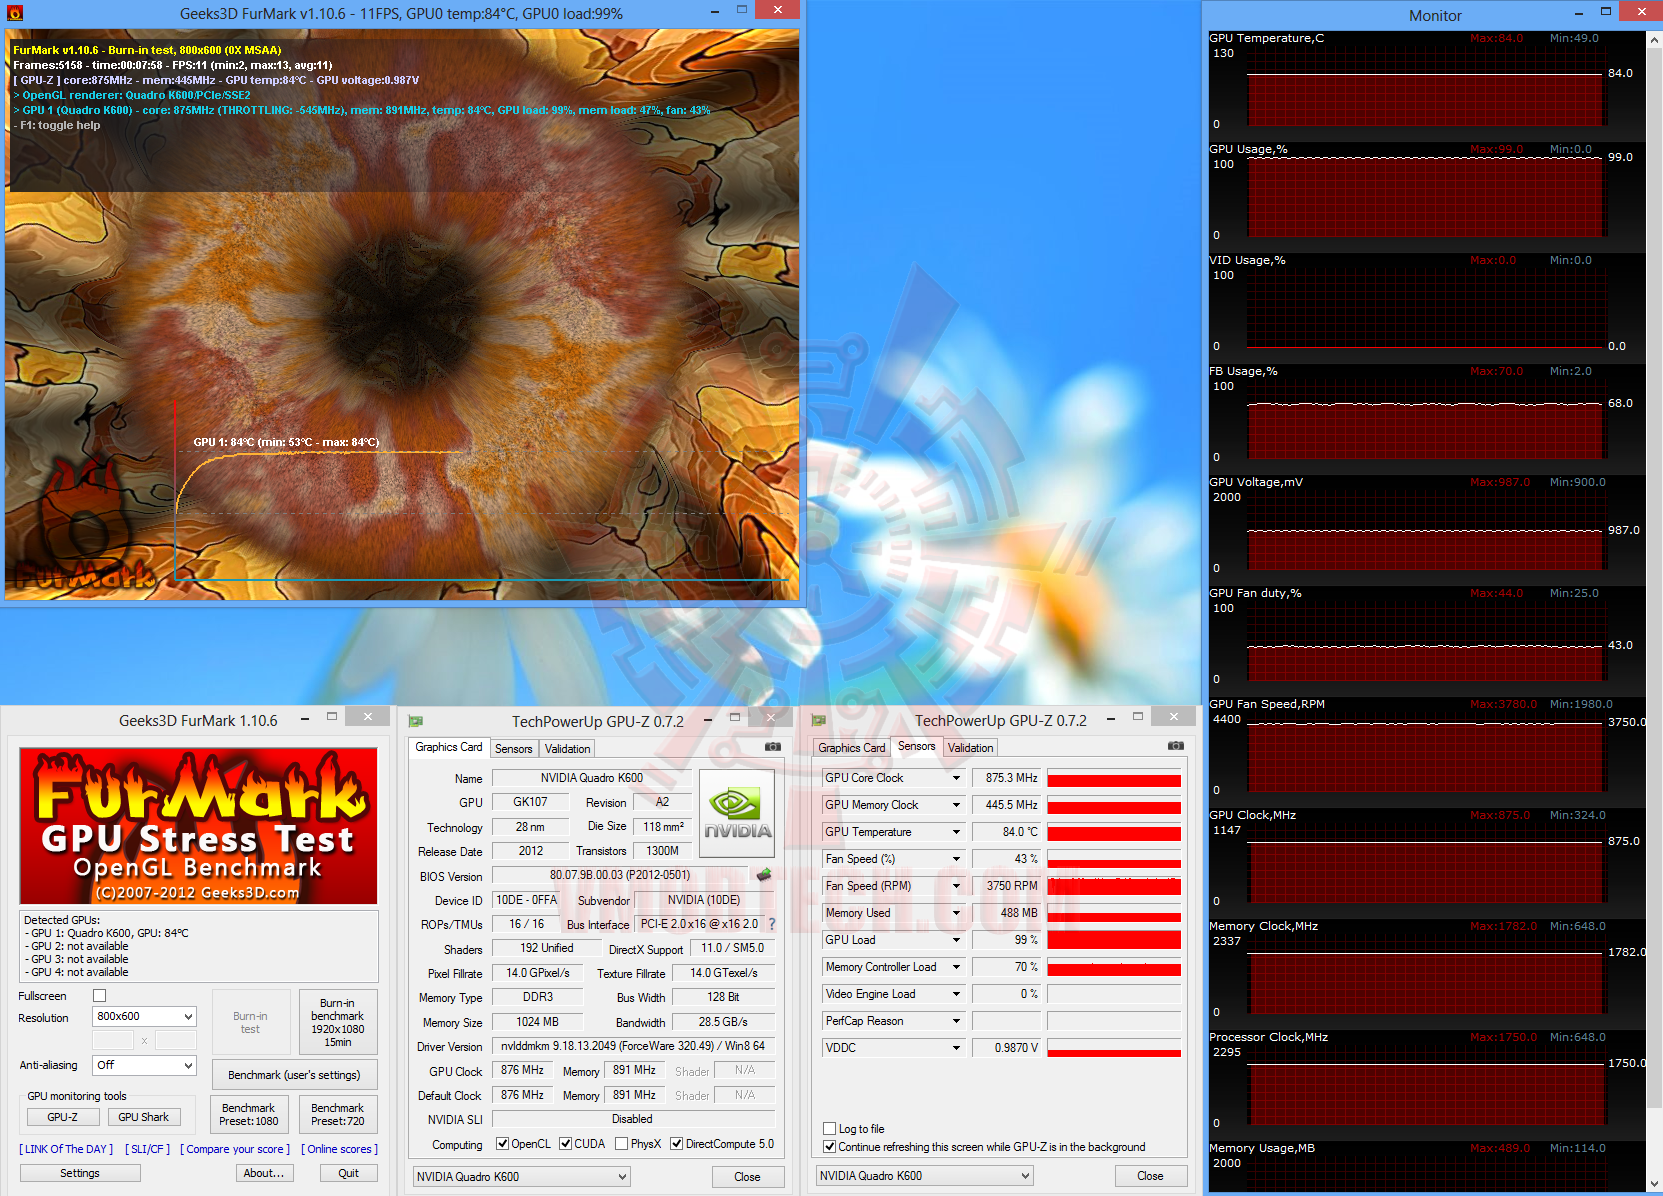Maximize the Monitor window
Image resolution: width=1663 pixels, height=1196 pixels.
coord(1606,12)
